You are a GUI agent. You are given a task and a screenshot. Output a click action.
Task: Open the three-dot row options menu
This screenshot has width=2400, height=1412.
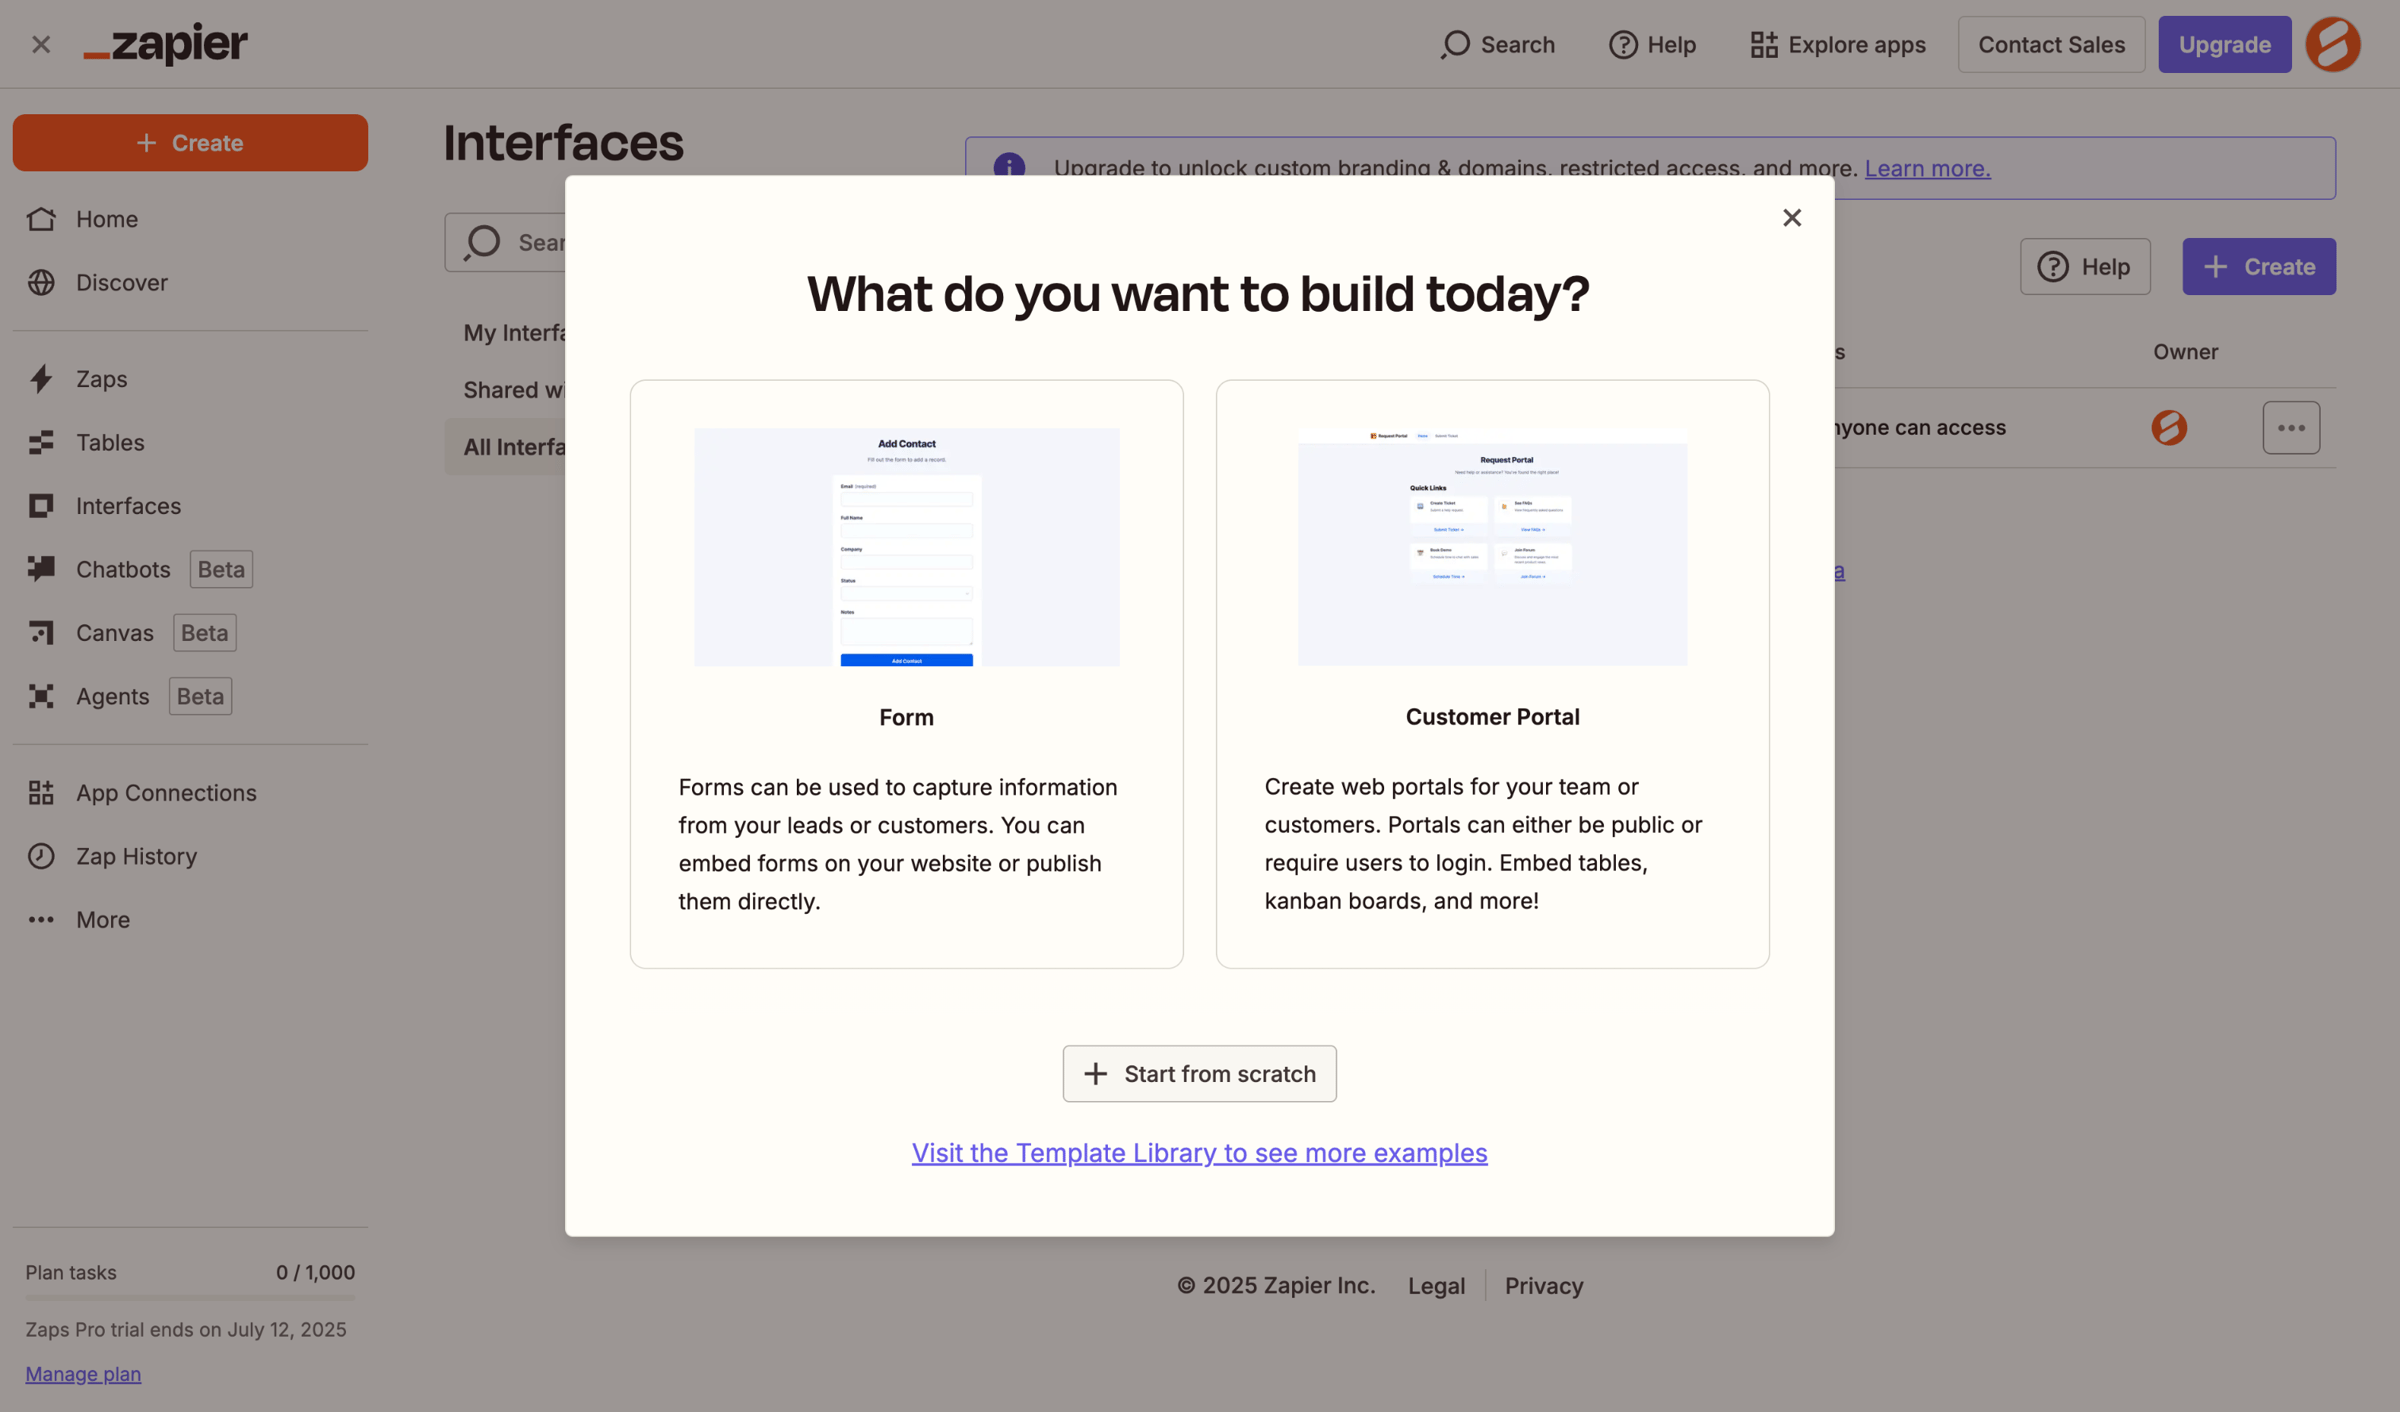[x=2291, y=428]
